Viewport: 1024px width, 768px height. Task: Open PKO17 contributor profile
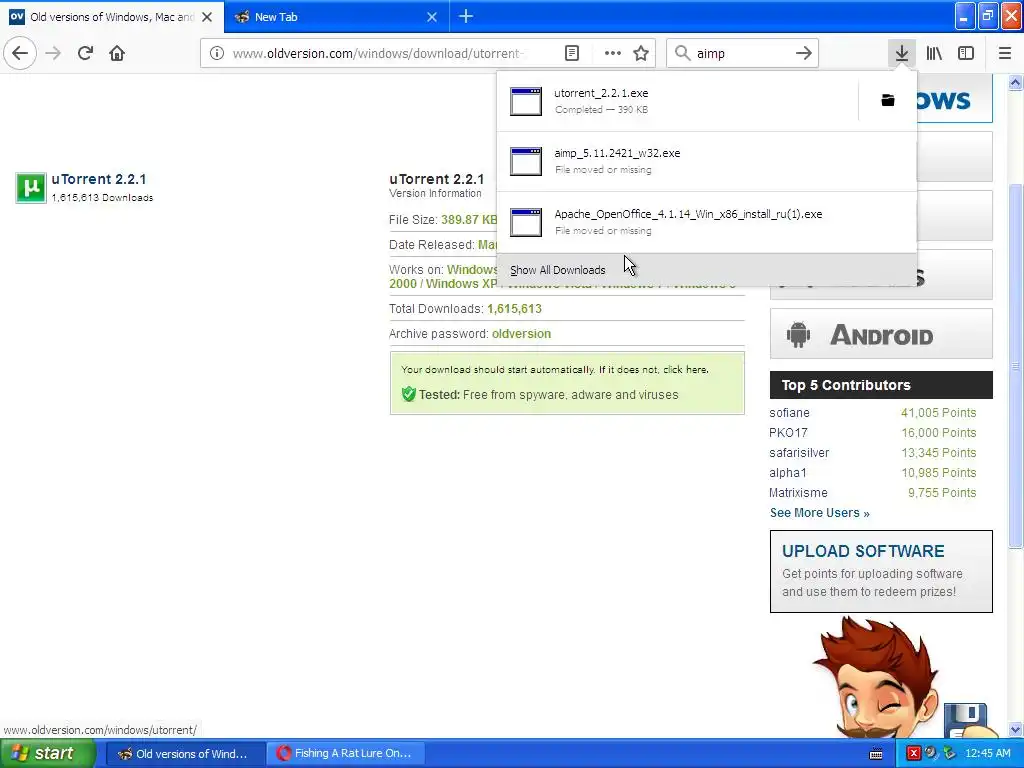pos(788,432)
